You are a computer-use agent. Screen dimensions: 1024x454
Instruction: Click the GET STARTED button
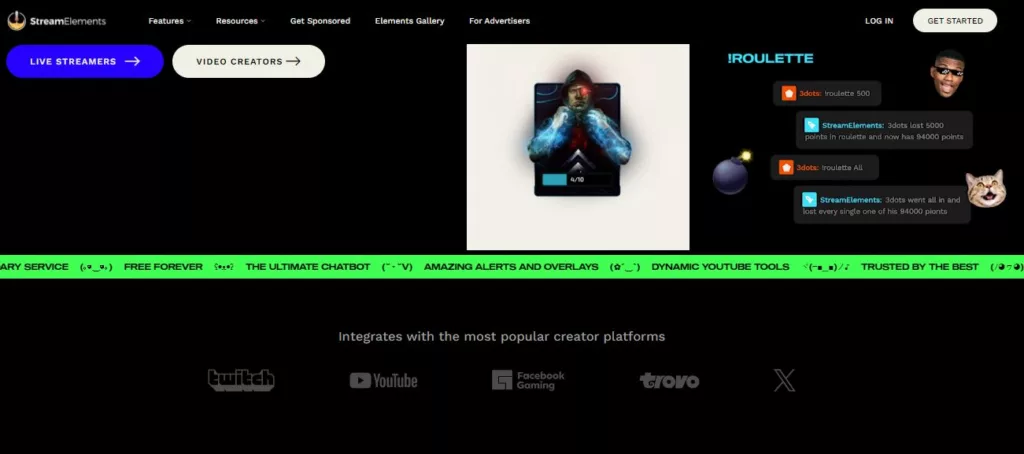(955, 21)
